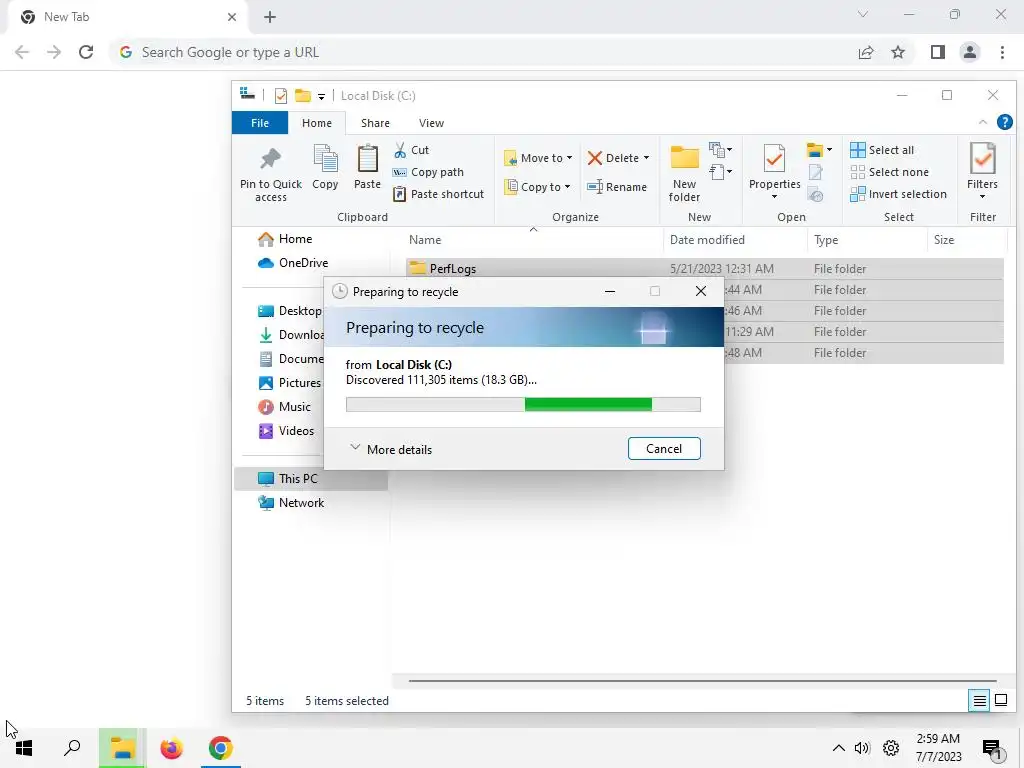Screen dimensions: 1024x768
Task: Click quick access Properties checkmark icon in title bar
Action: tap(281, 96)
